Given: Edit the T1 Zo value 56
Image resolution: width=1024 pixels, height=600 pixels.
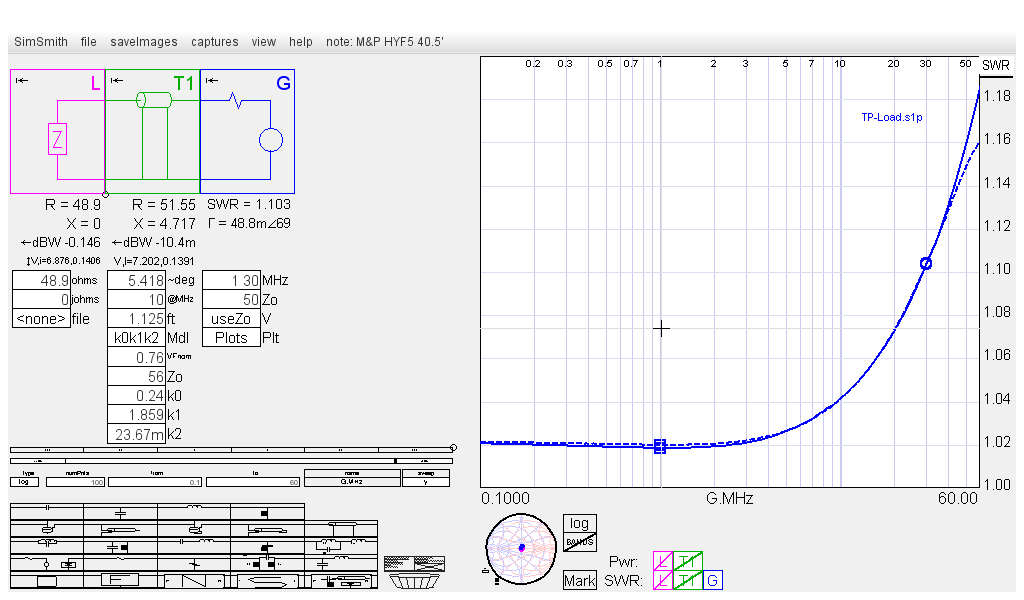Looking at the screenshot, I should [136, 377].
